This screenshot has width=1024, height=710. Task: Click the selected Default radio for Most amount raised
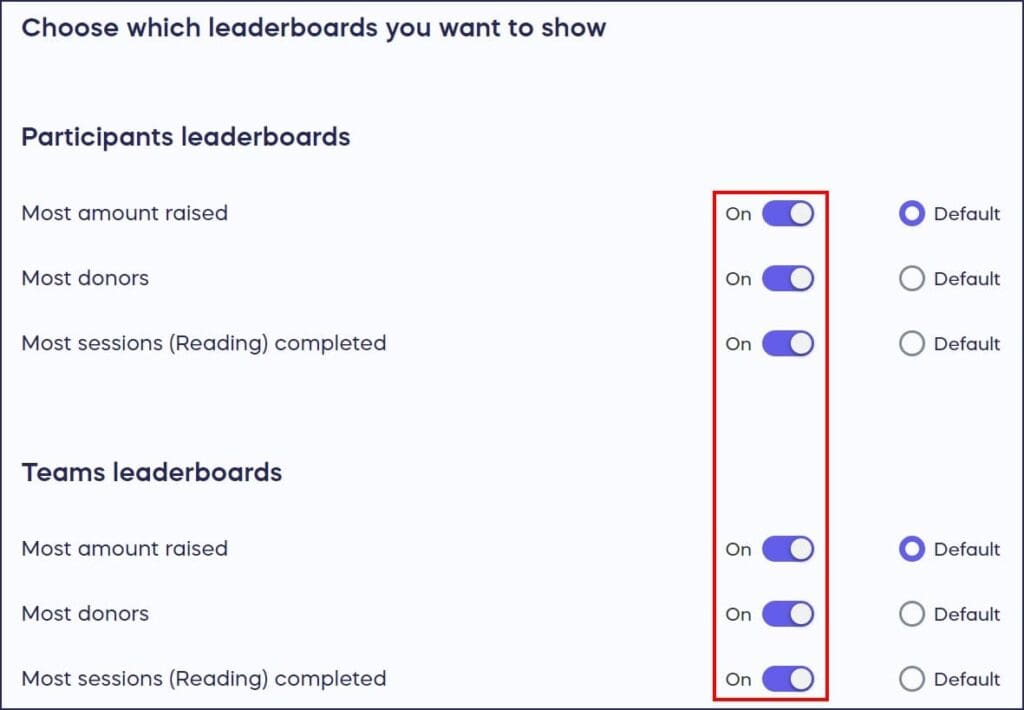coord(912,213)
